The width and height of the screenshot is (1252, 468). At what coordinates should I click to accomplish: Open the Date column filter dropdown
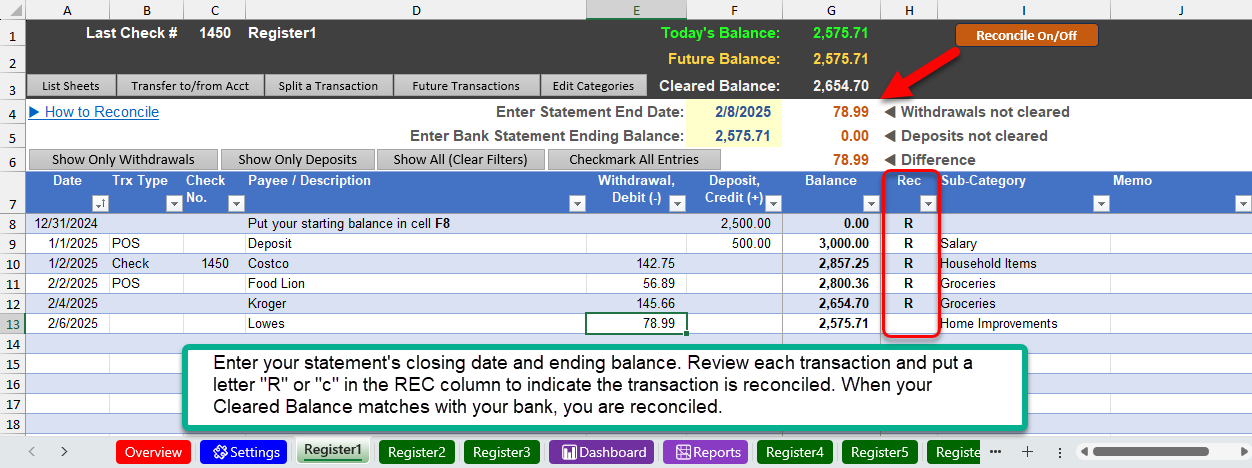[99, 203]
